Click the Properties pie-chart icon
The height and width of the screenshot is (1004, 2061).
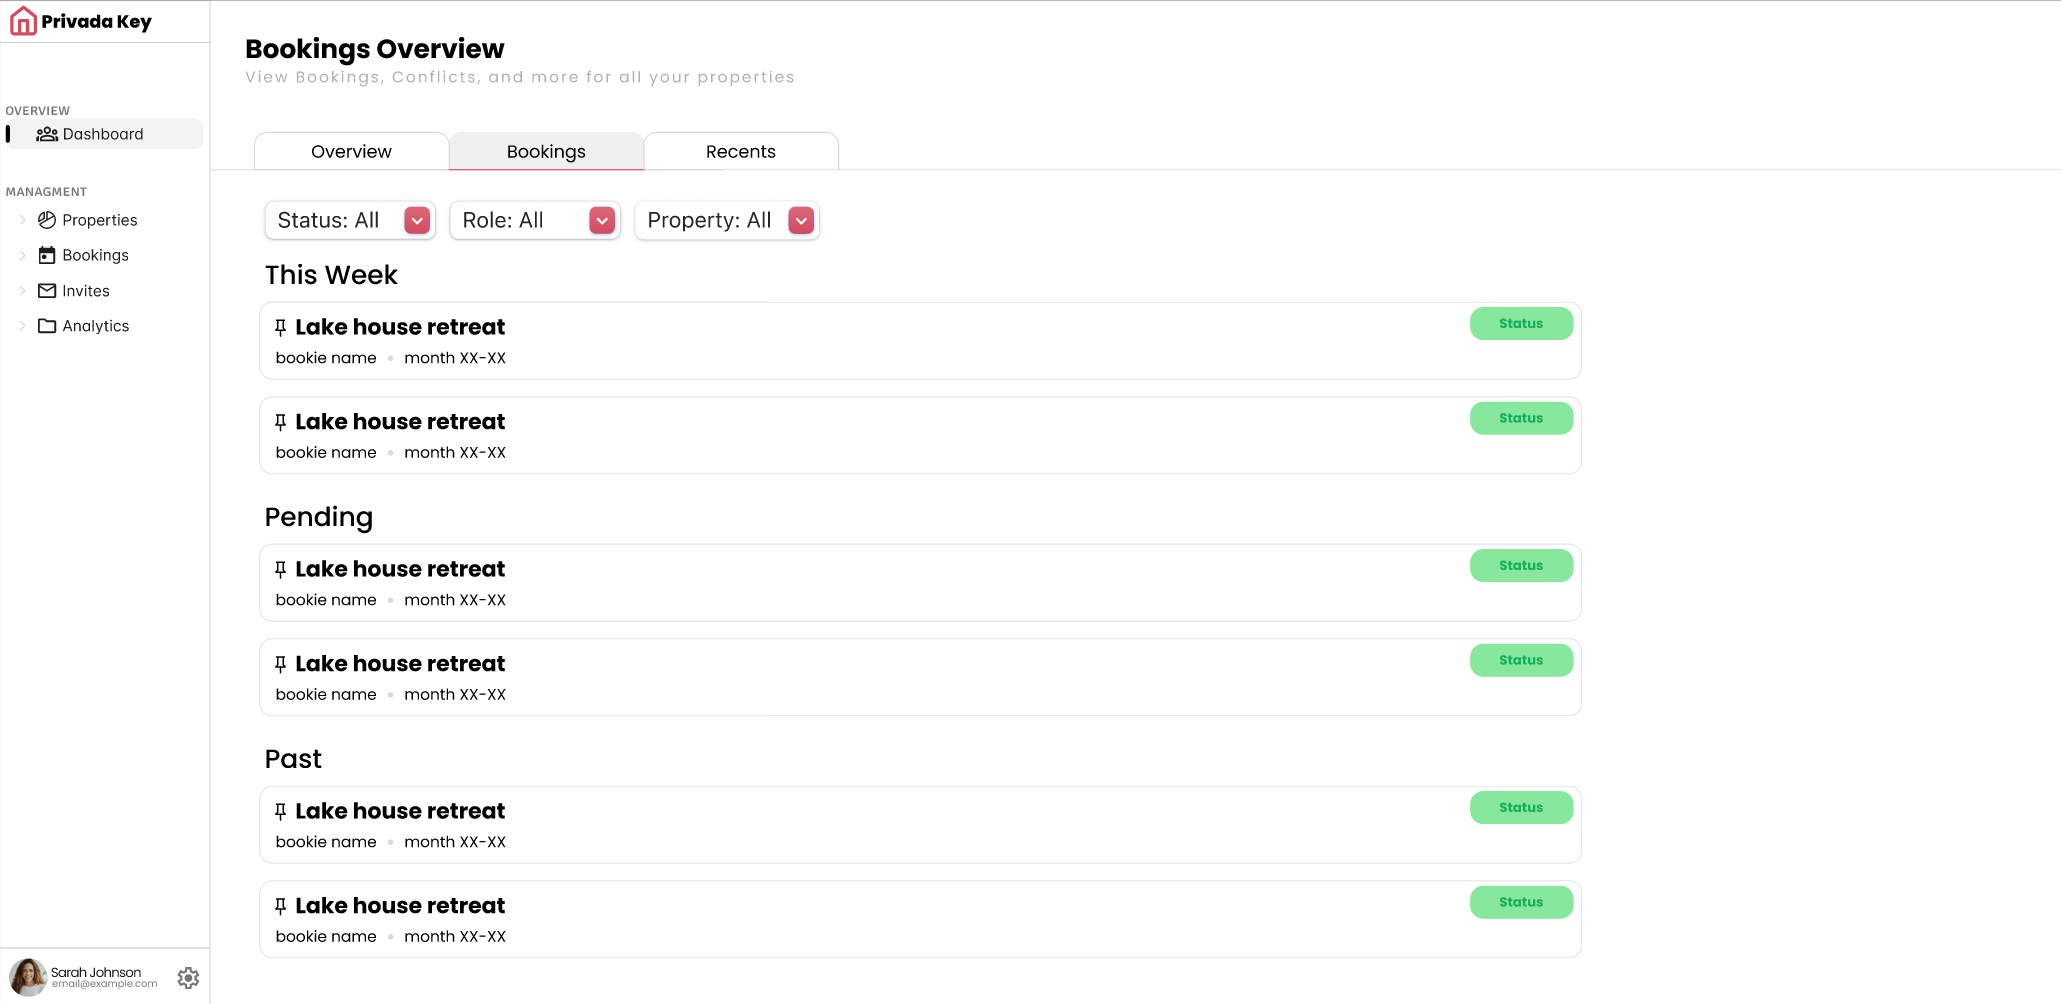tap(47, 220)
